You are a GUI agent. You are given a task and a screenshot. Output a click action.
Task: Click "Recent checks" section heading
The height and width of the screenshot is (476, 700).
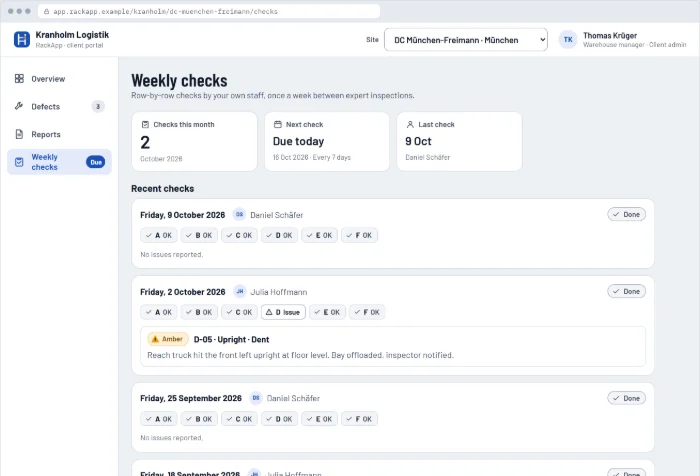click(x=162, y=188)
